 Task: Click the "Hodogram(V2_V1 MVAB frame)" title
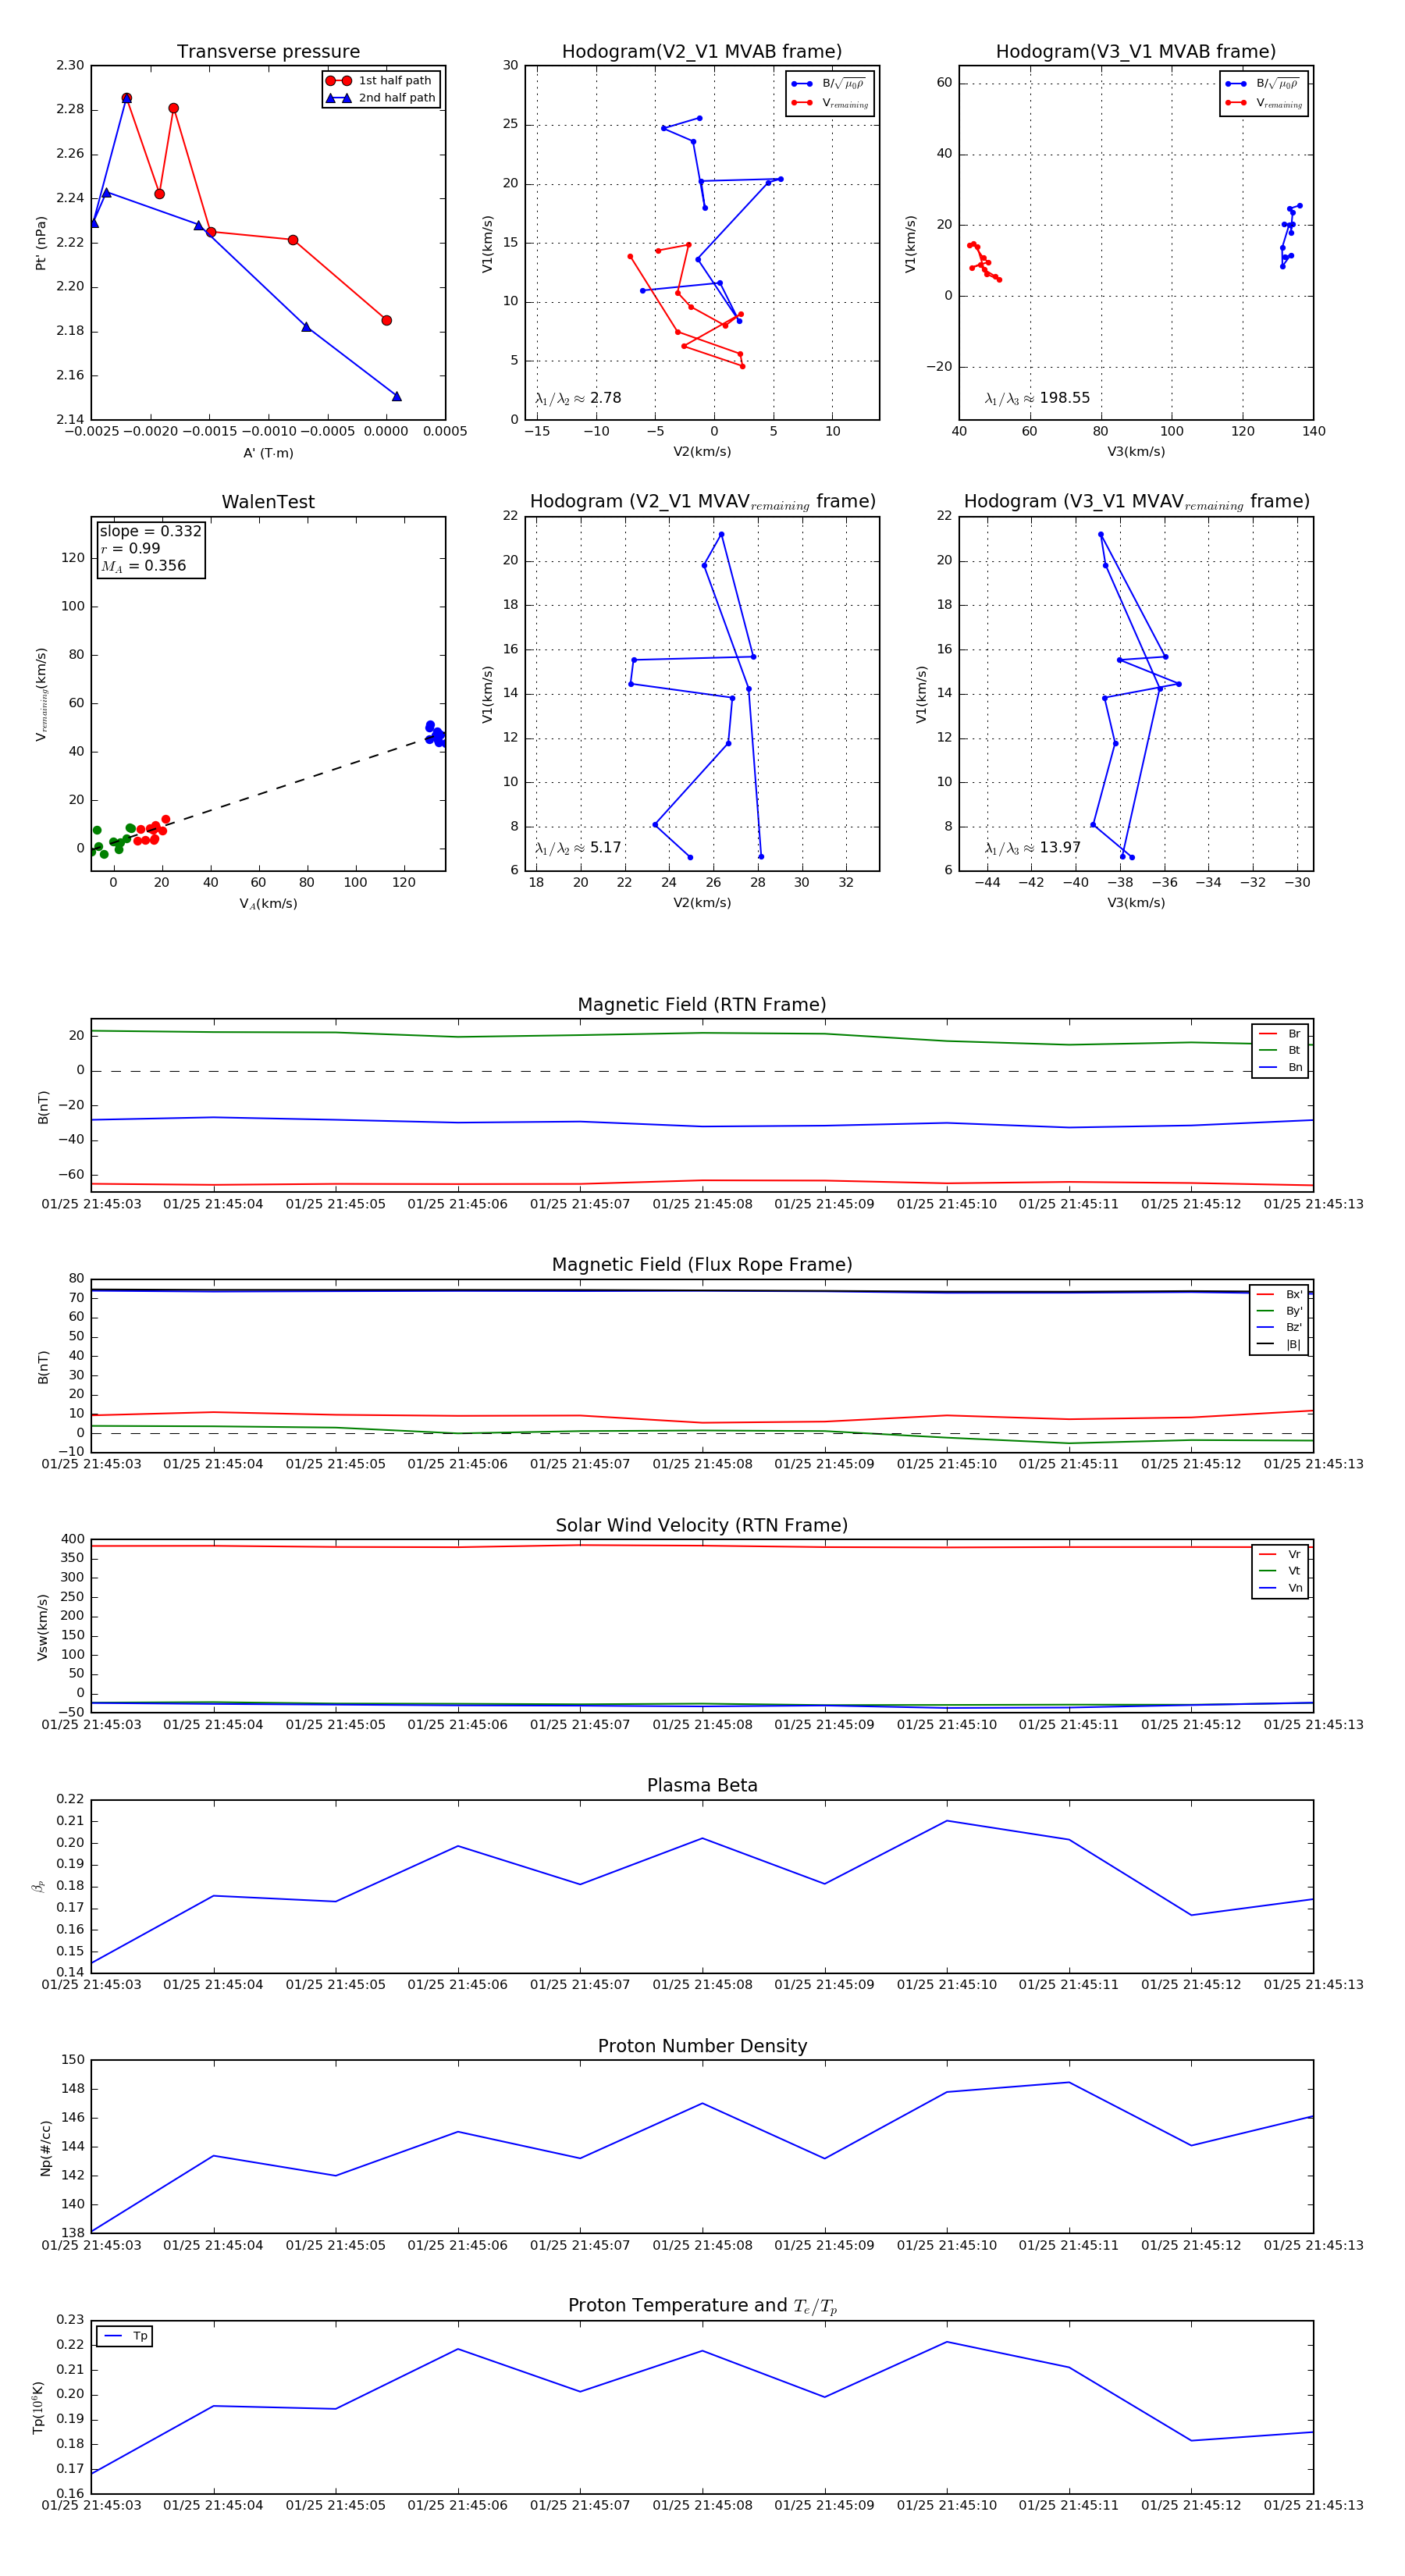click(x=702, y=52)
